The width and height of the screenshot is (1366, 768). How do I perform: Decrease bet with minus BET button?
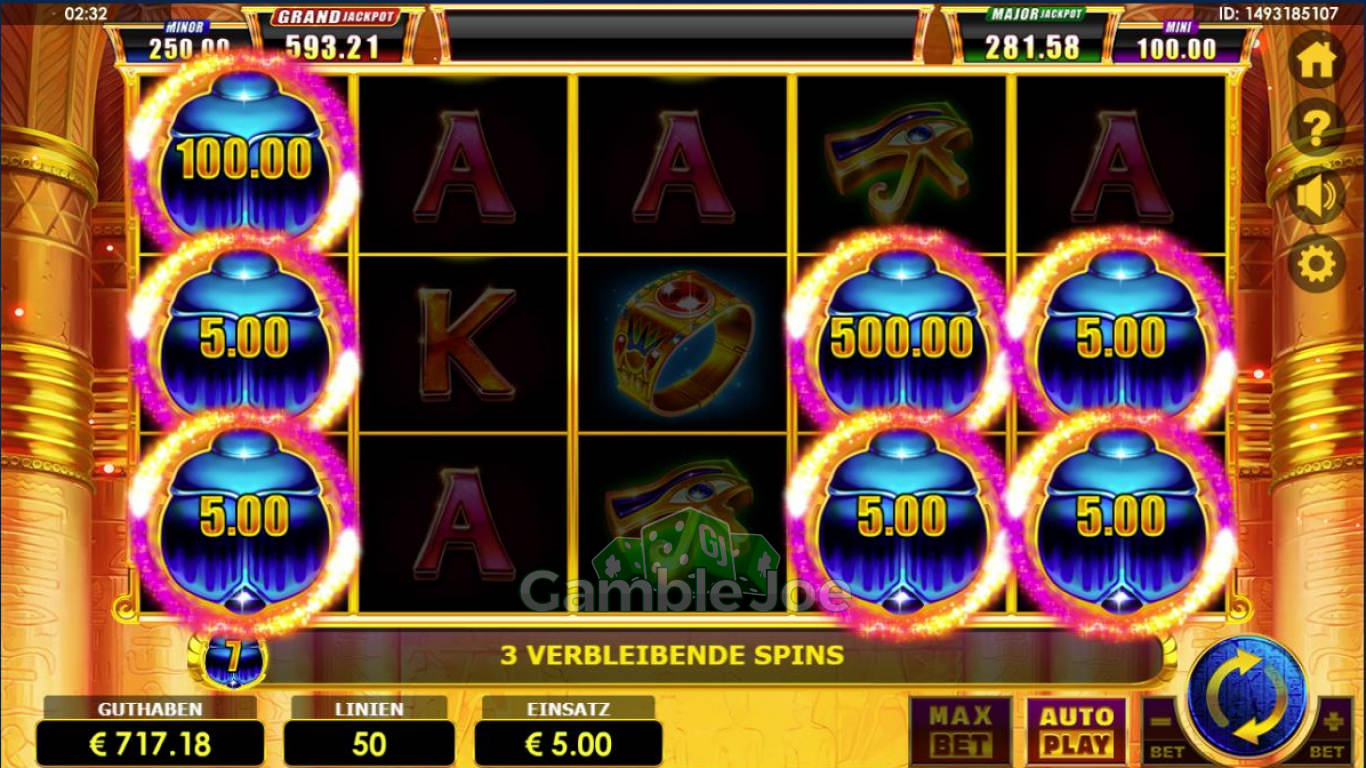pyautogui.click(x=1164, y=731)
